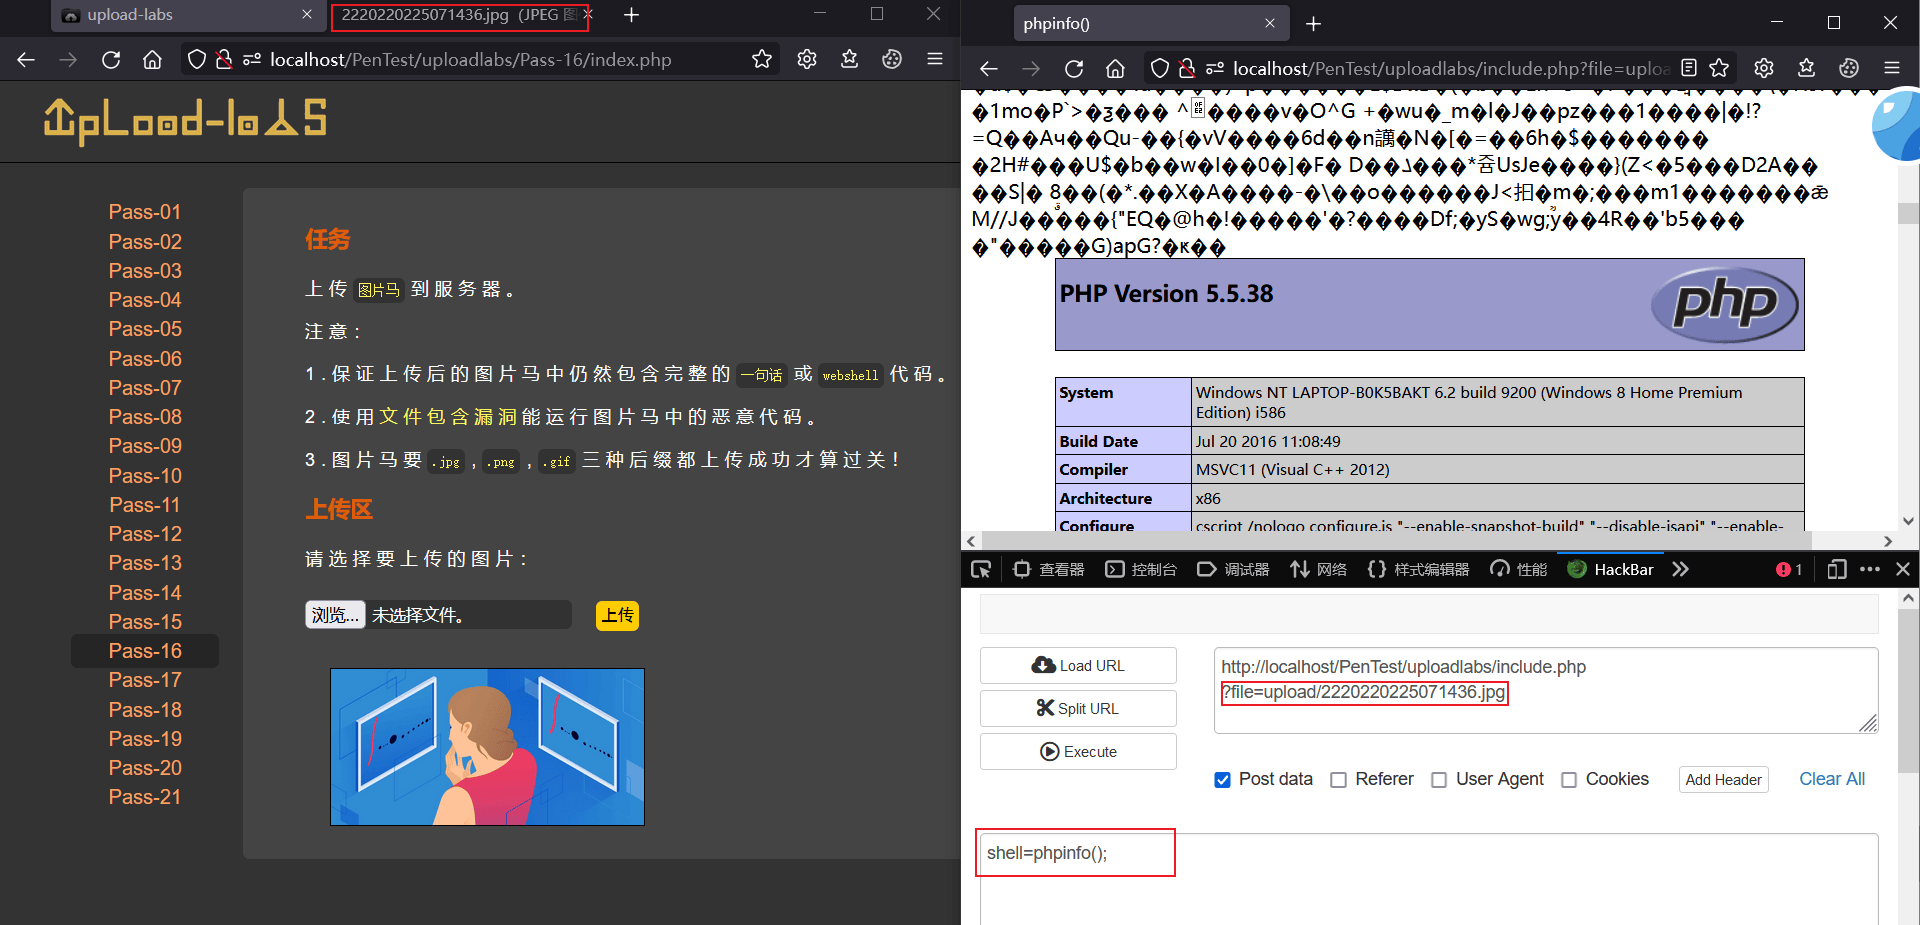Close the developer tools panel
This screenshot has width=1920, height=925.
(x=1903, y=569)
